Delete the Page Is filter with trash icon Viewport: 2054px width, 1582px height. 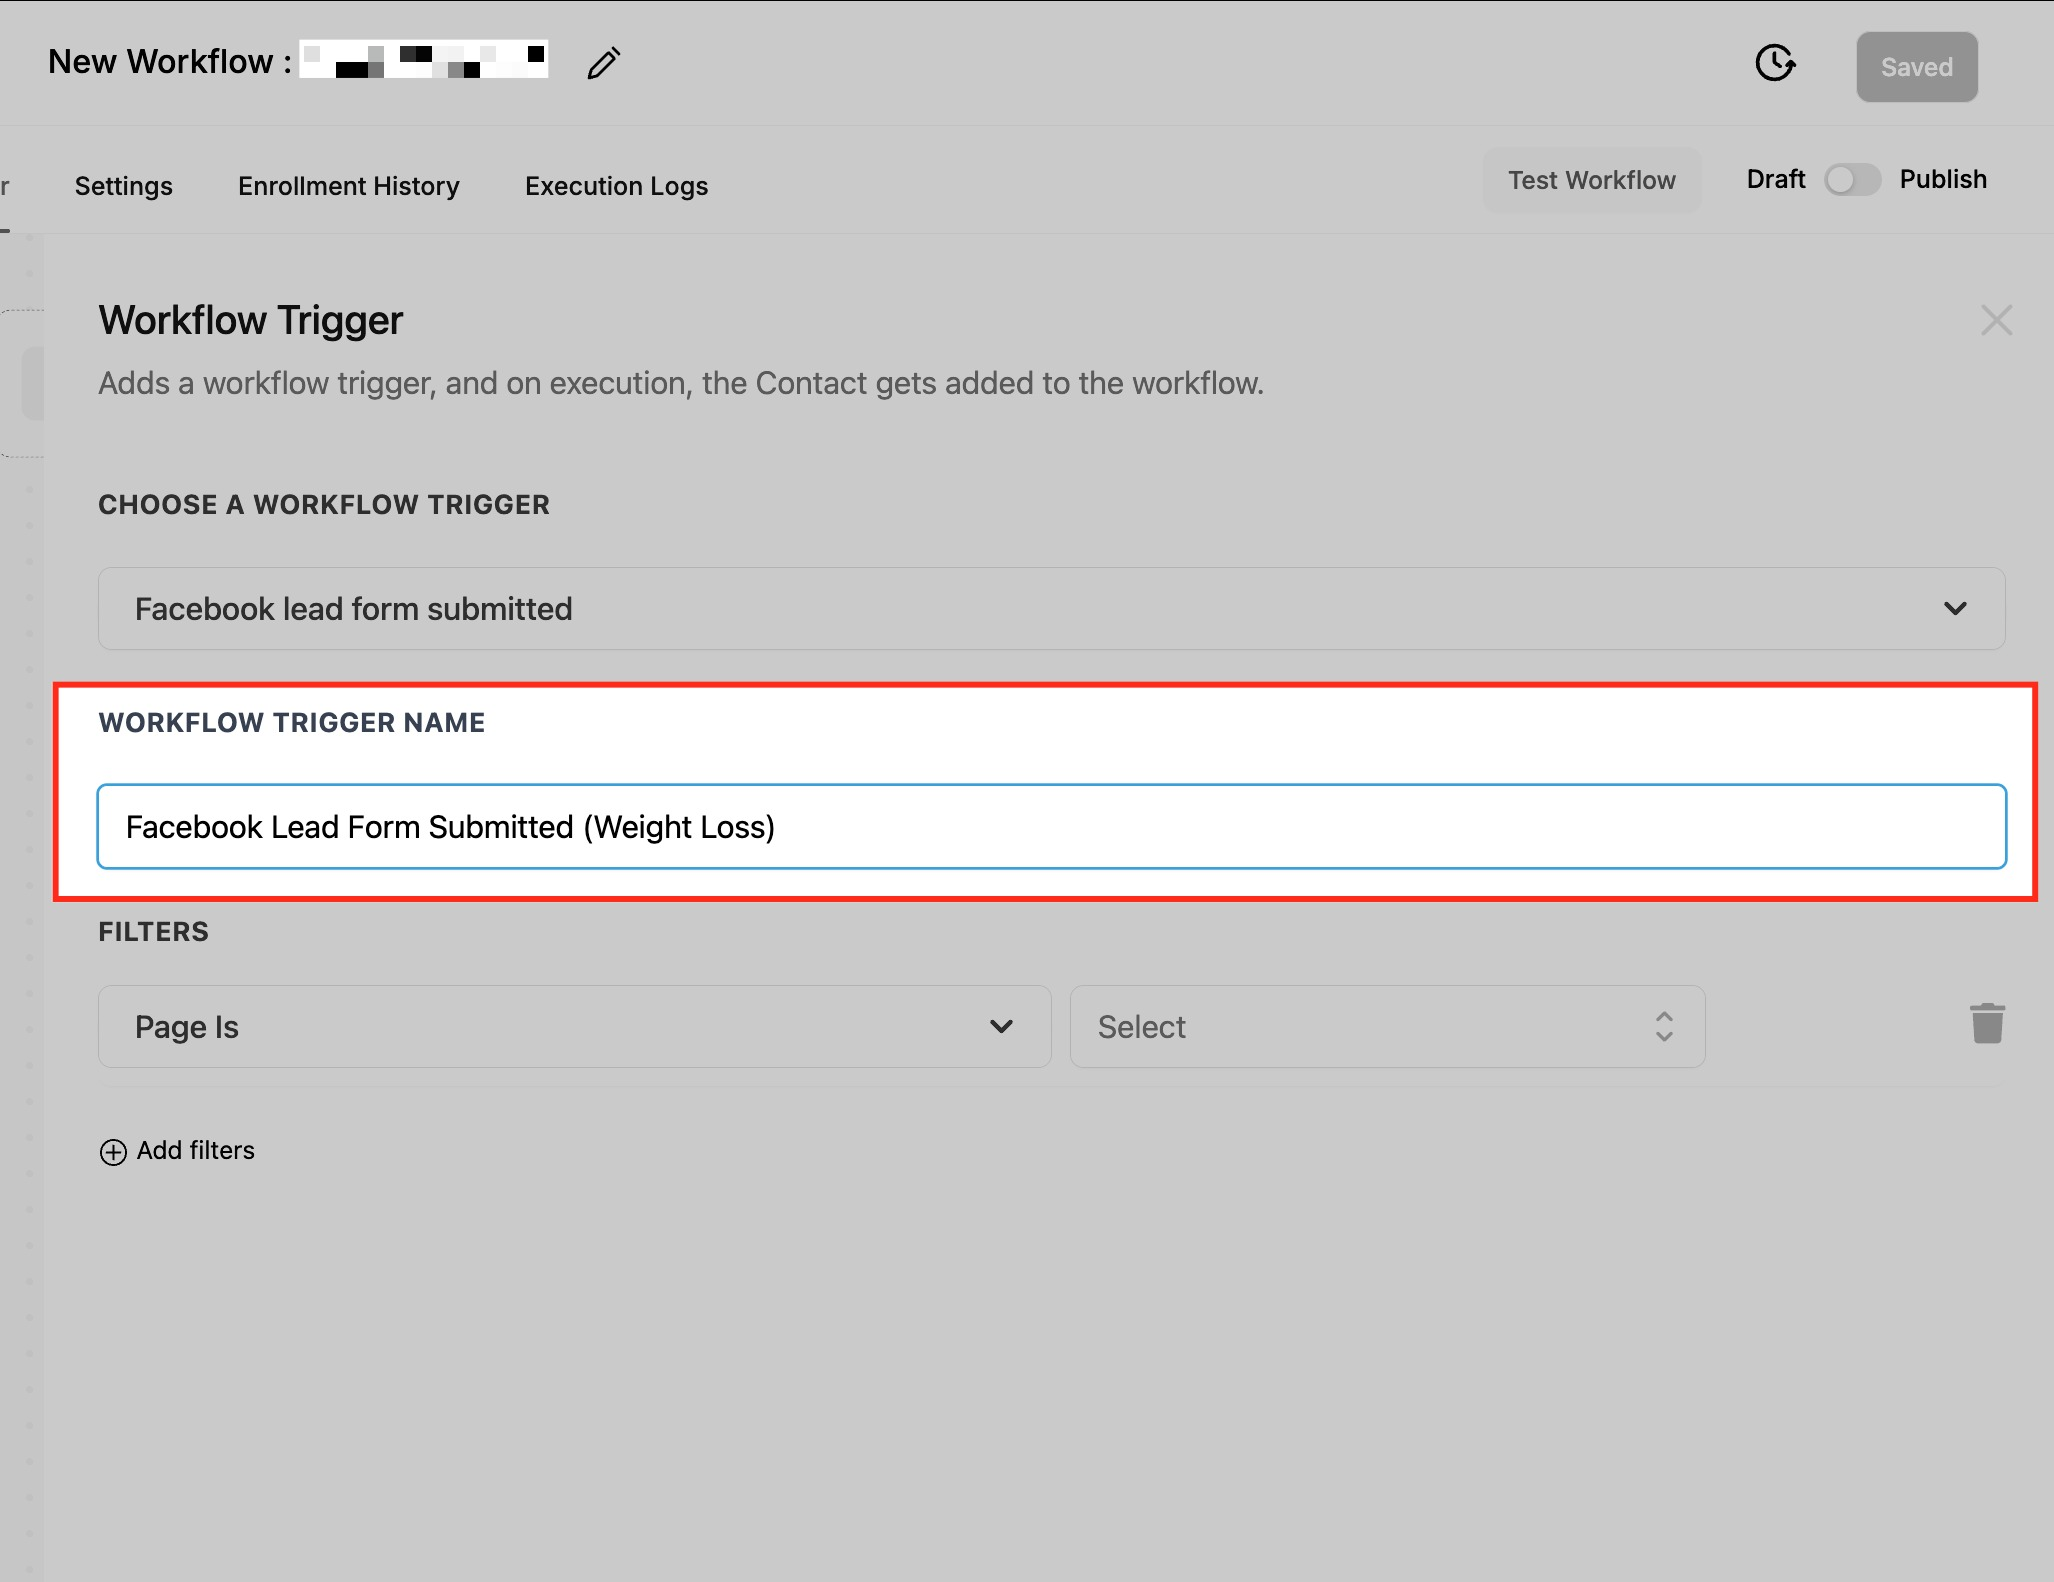click(1987, 1024)
